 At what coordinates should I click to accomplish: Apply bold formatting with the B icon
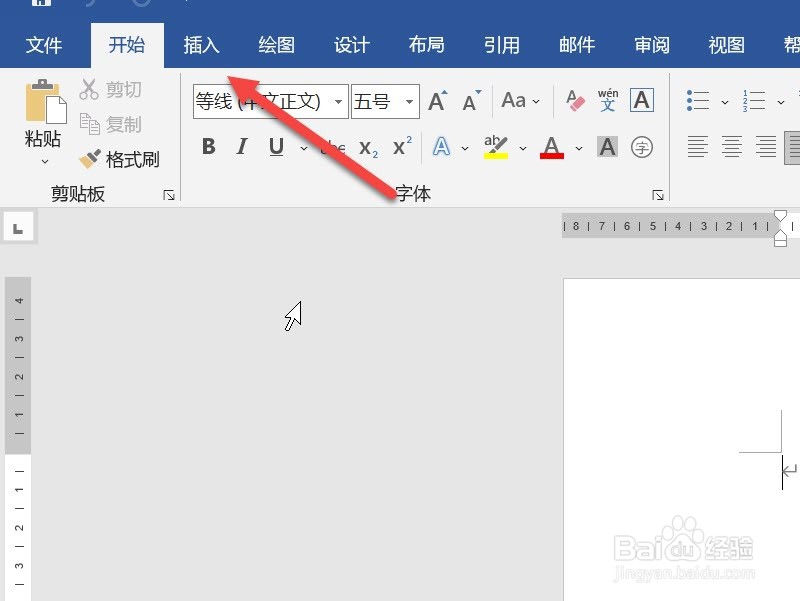click(x=208, y=146)
